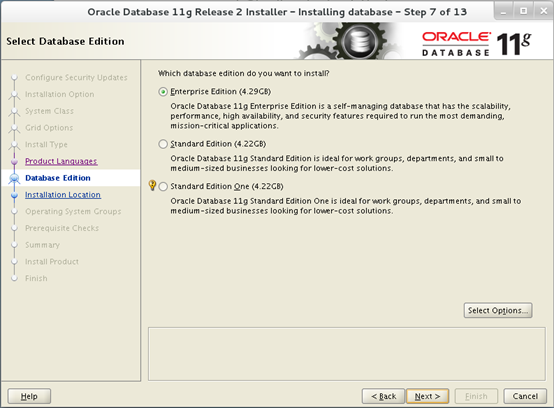Choose Standard Edition radio option

pyautogui.click(x=163, y=144)
